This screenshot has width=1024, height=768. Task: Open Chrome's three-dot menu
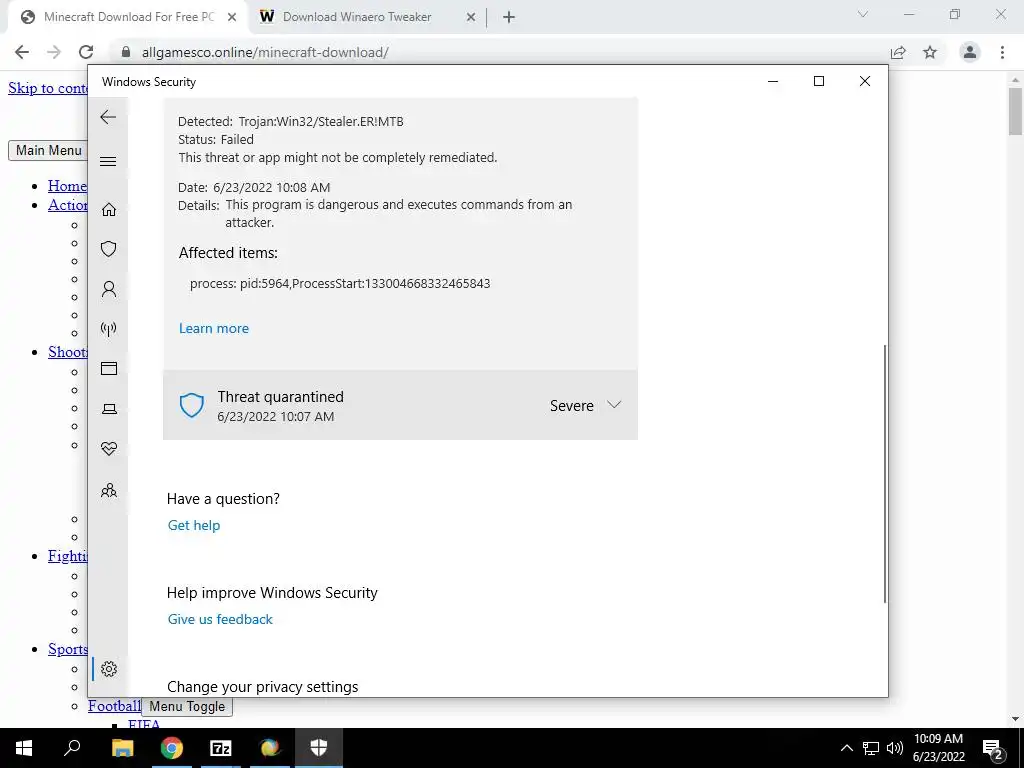1002,52
